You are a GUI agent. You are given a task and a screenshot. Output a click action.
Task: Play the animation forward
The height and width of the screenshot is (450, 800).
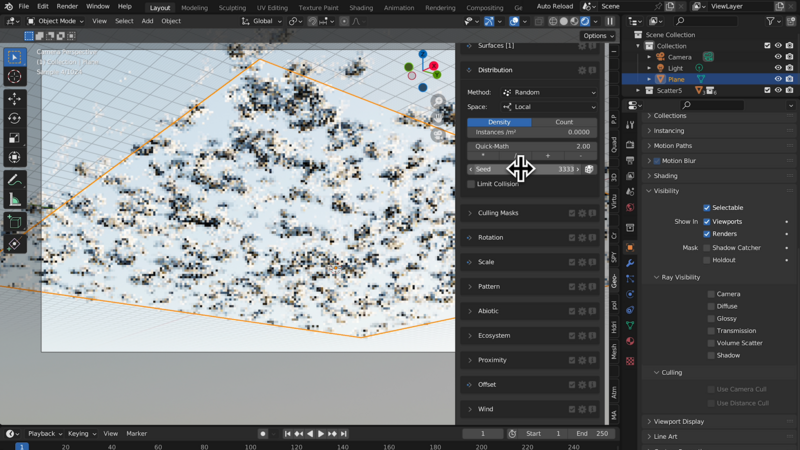(x=321, y=434)
